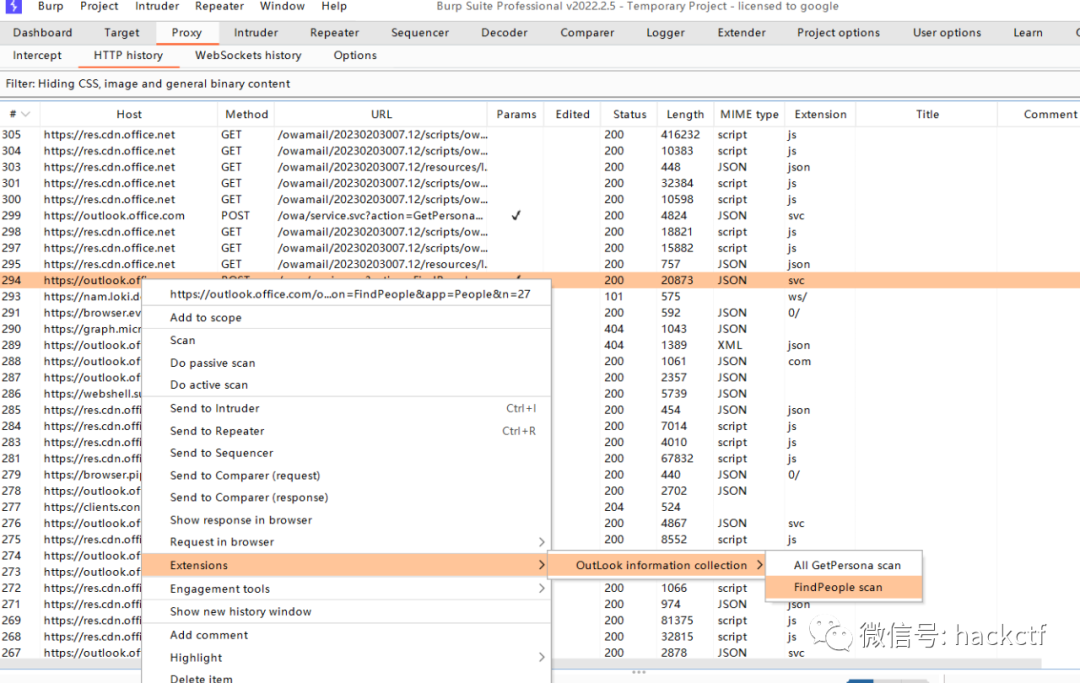Run the FindPeople scan

(844, 587)
